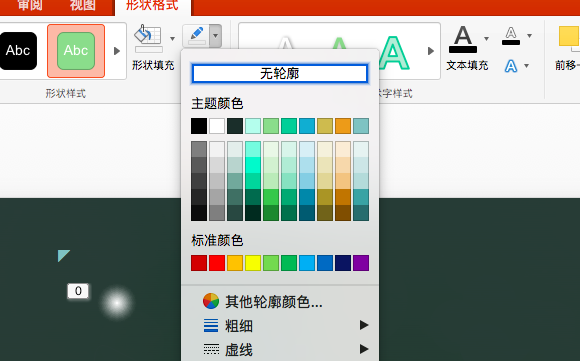Pick the red standard color swatch

[217, 263]
